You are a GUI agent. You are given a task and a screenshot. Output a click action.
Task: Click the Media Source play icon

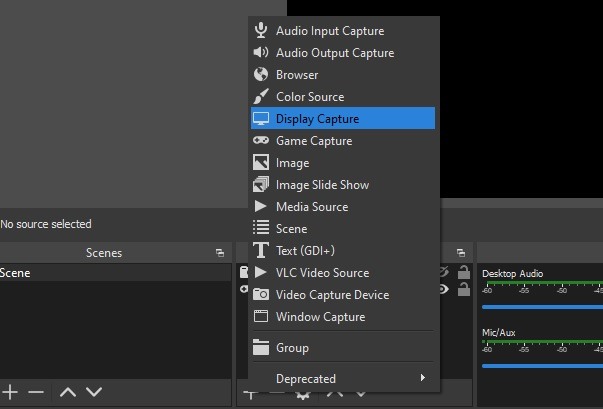pos(261,207)
